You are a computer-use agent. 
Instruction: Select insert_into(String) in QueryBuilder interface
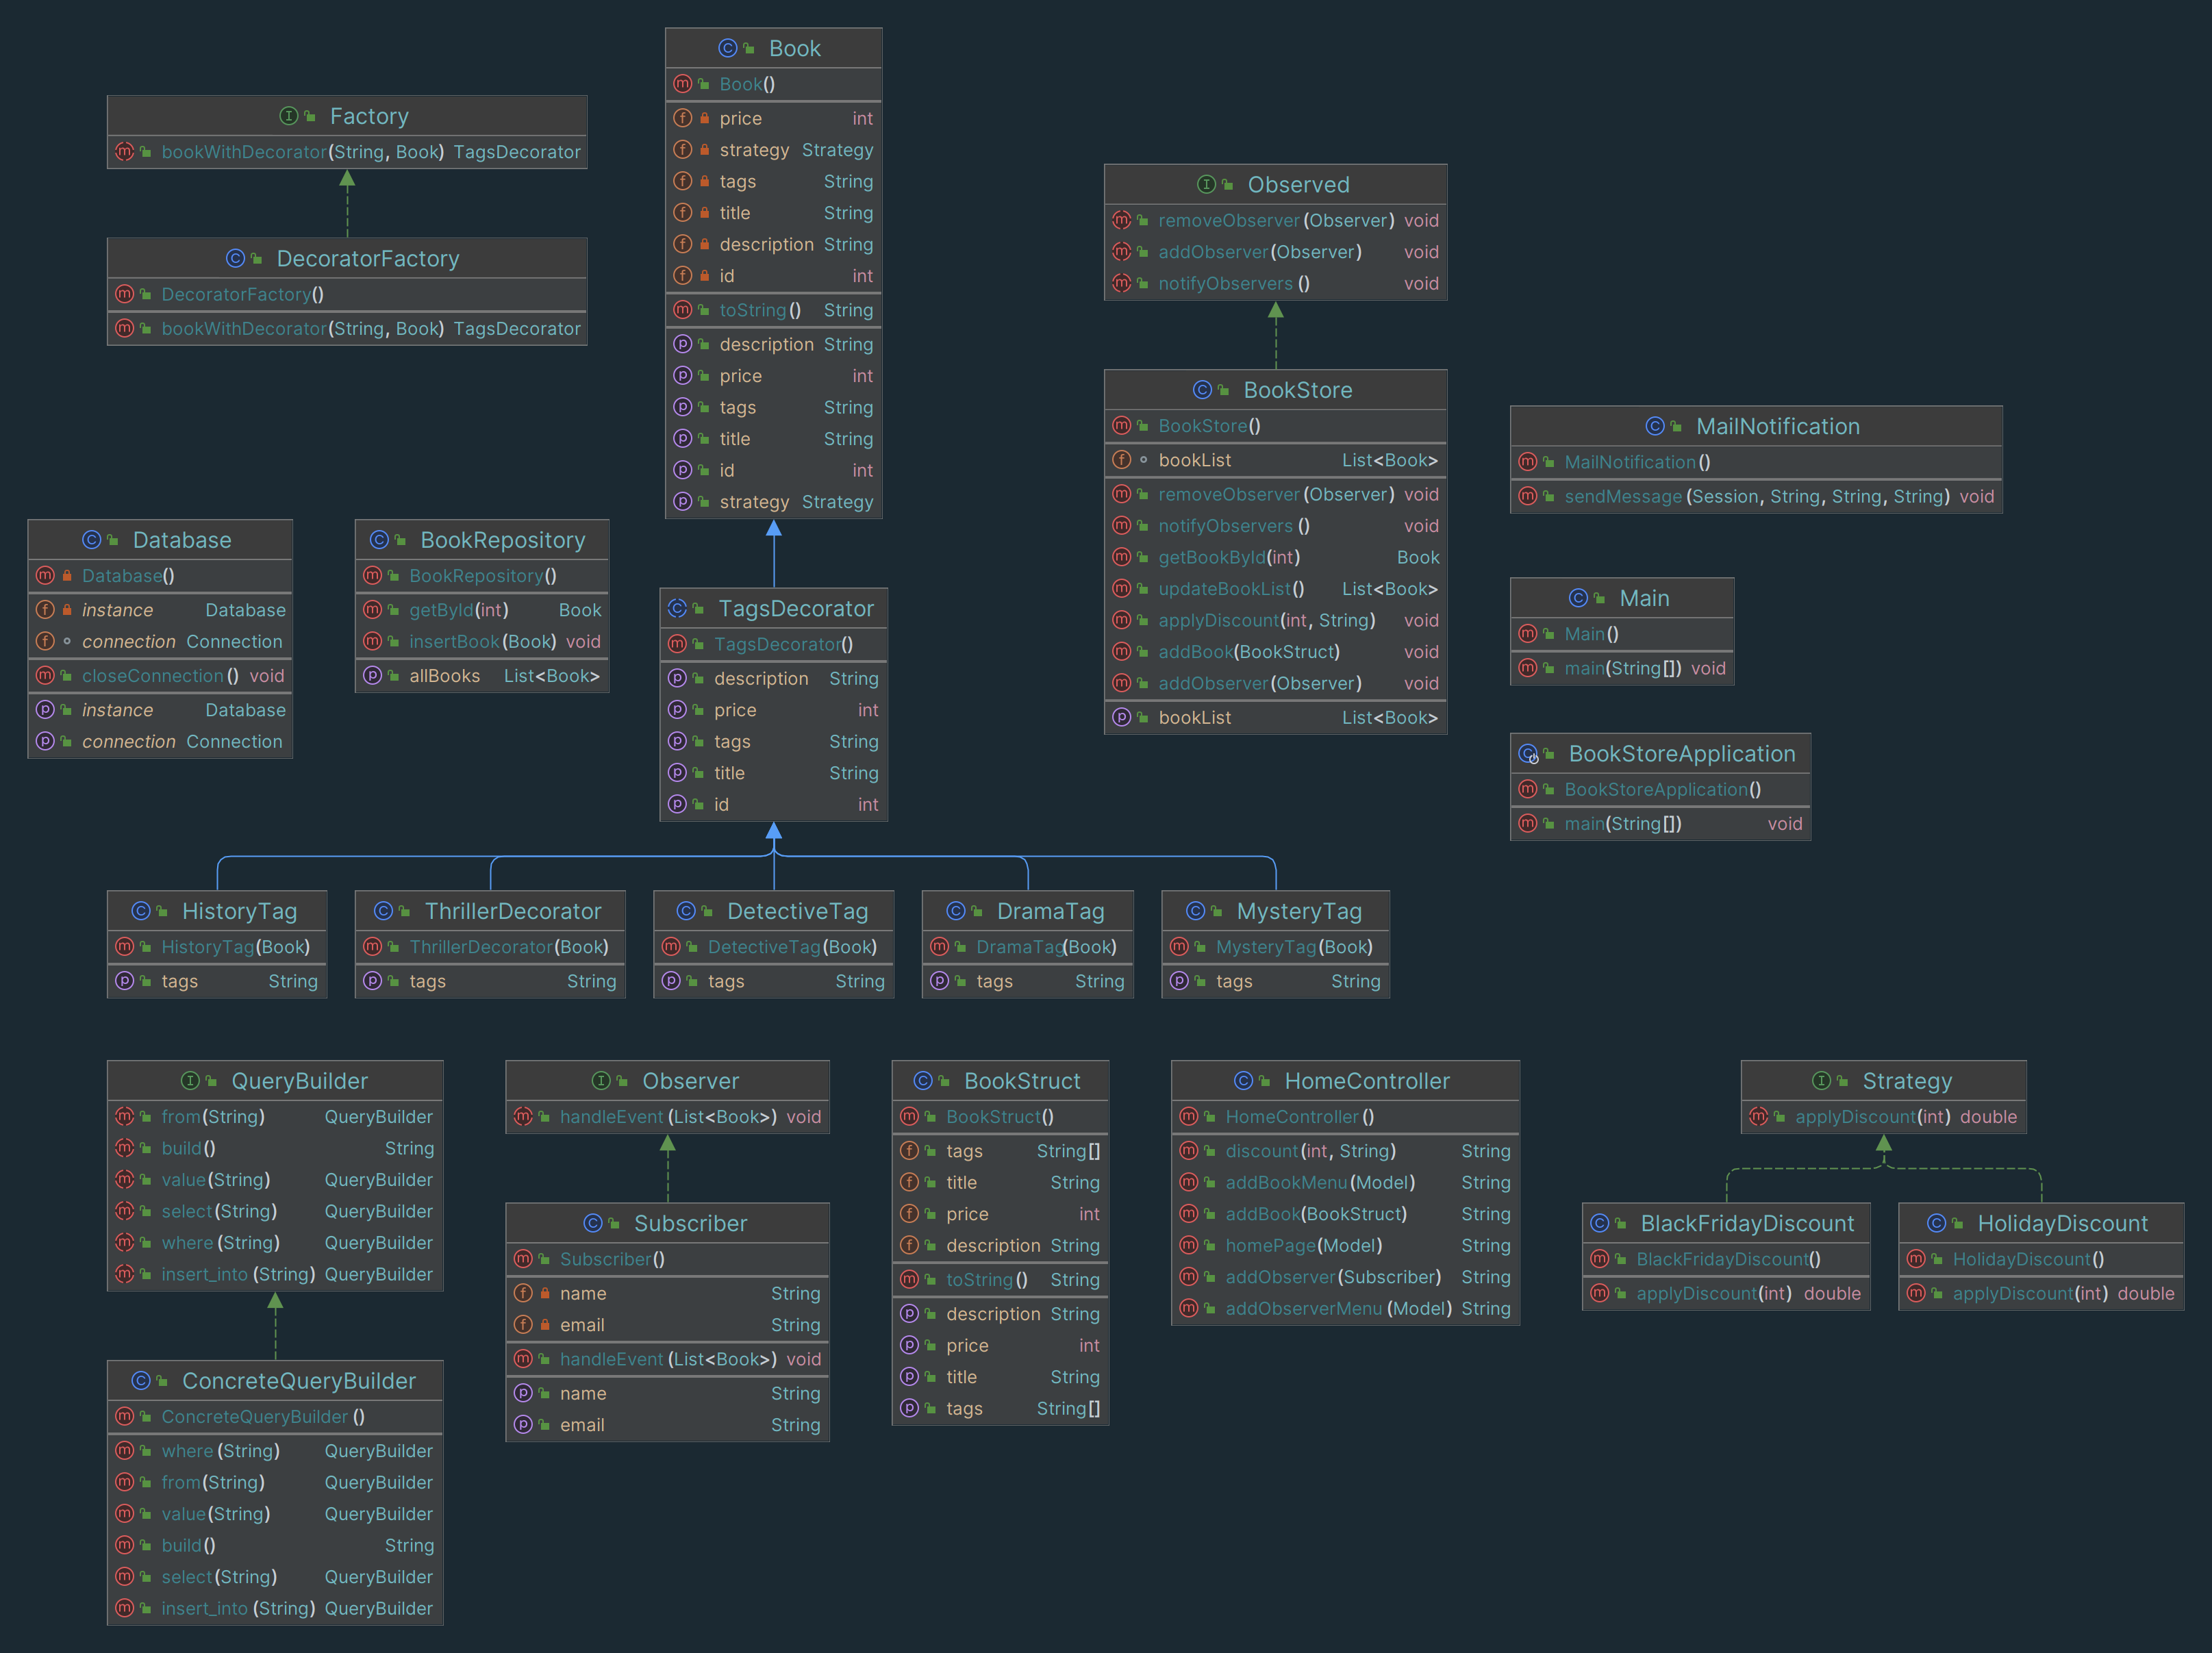(x=275, y=1275)
